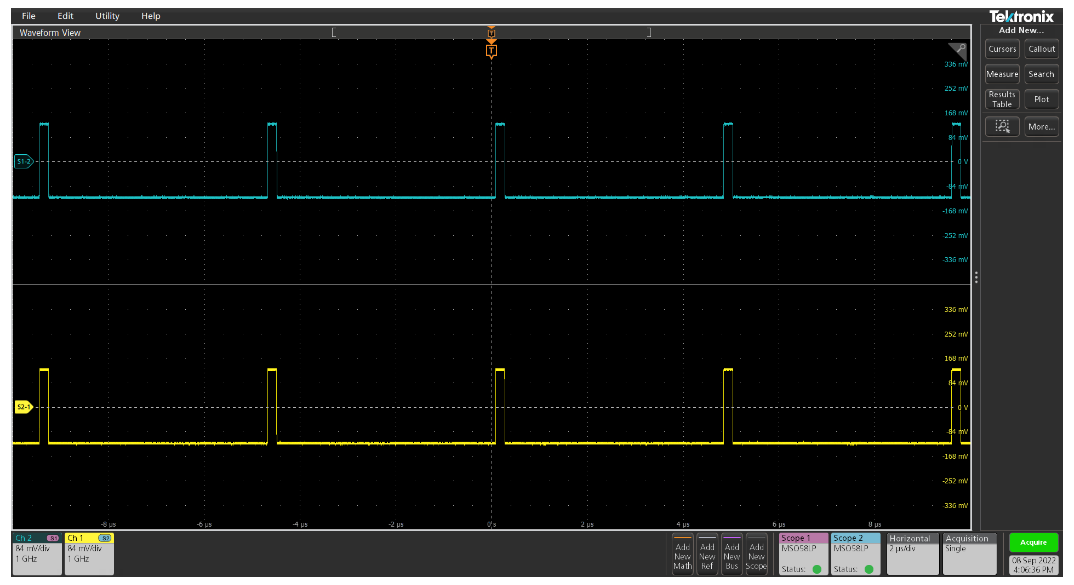Open the File menu

point(28,16)
